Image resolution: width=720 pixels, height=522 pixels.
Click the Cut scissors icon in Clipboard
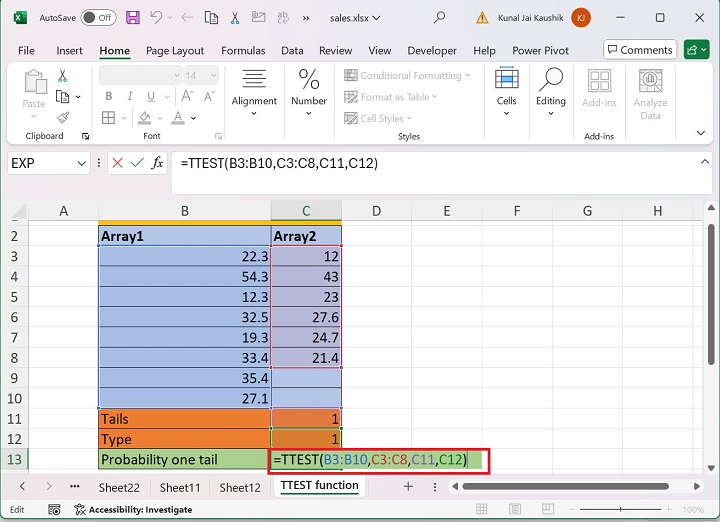coord(63,76)
